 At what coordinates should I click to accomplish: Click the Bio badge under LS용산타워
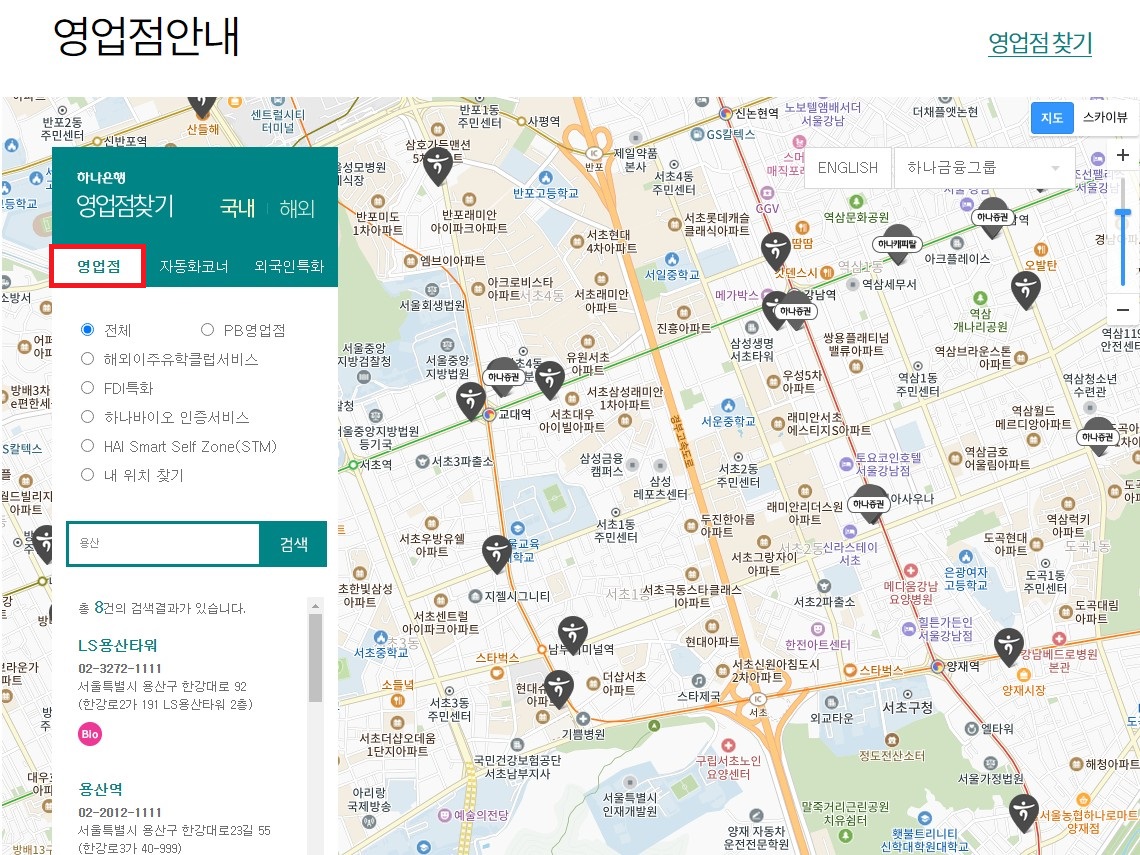89,734
